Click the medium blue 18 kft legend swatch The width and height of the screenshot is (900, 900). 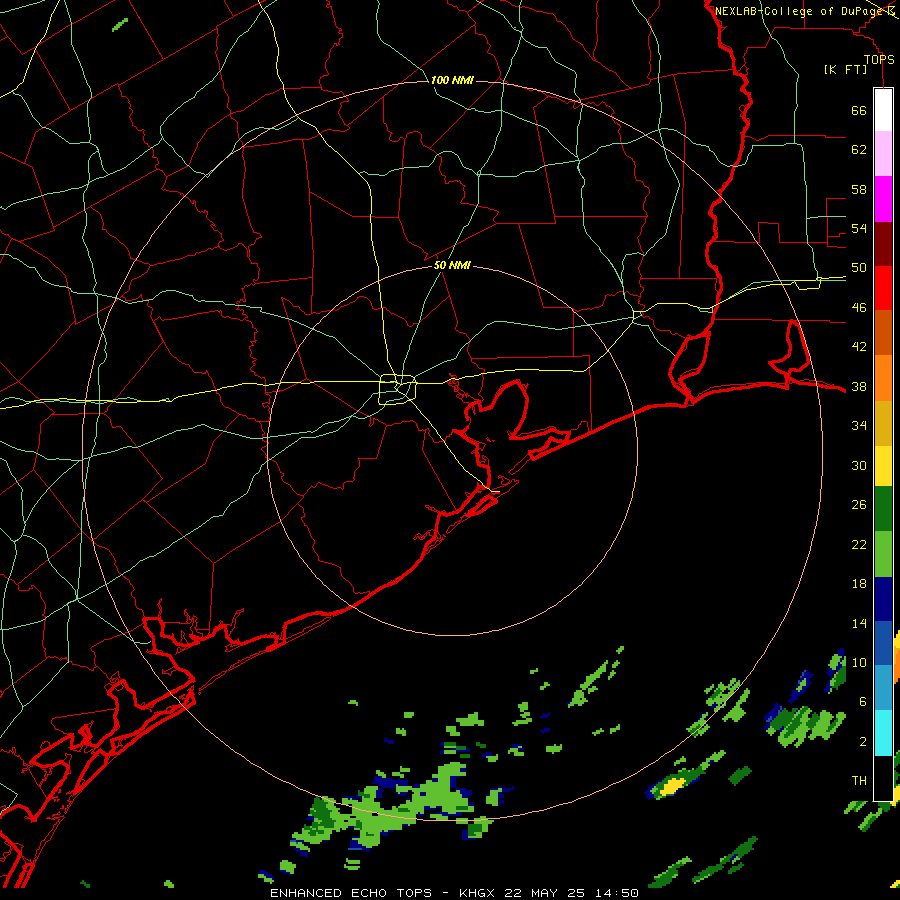click(883, 643)
